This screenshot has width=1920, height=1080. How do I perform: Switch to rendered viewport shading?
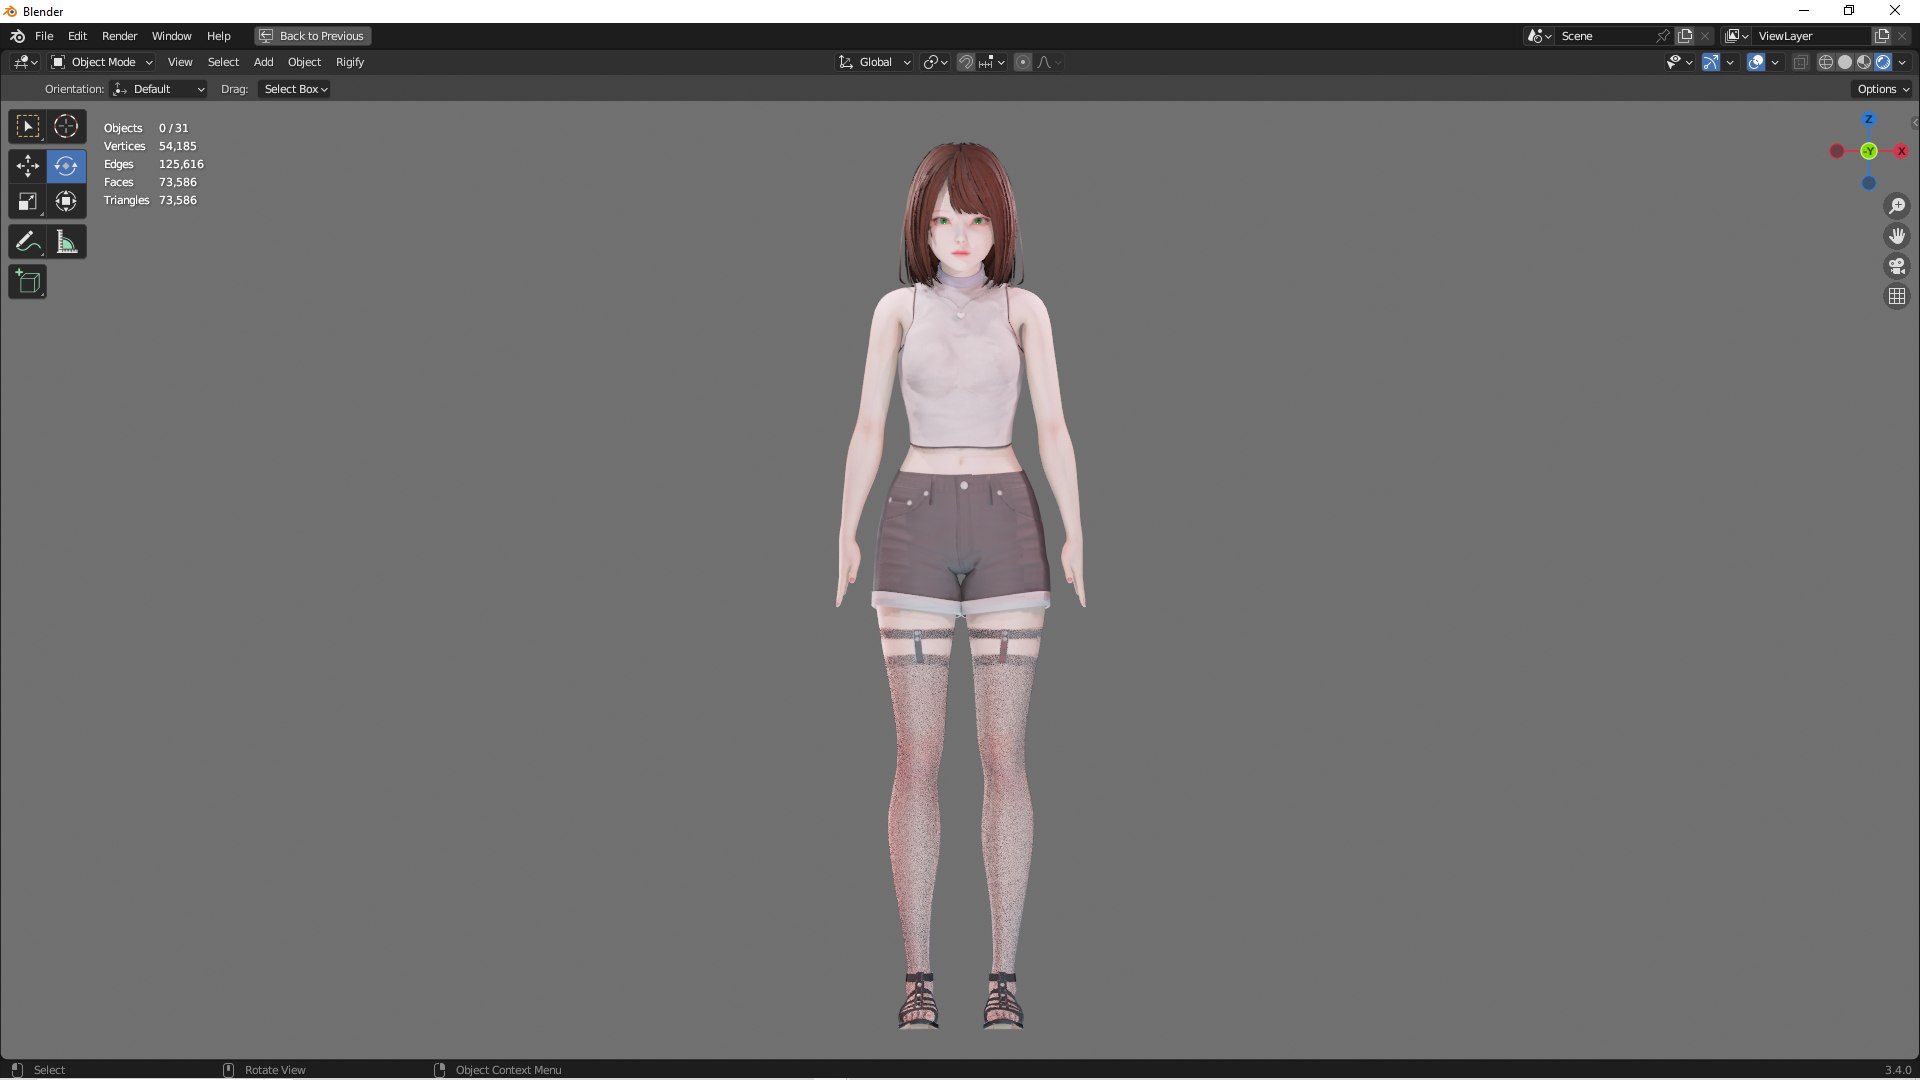(1883, 62)
